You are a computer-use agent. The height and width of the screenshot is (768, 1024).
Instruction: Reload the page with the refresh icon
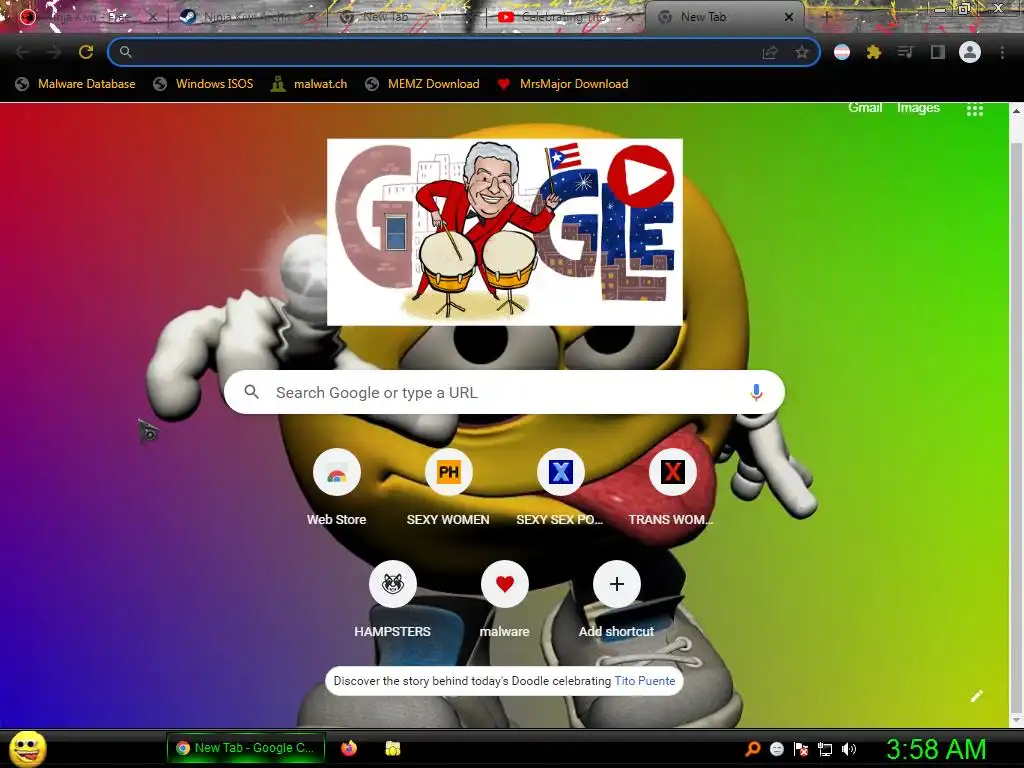pos(86,52)
